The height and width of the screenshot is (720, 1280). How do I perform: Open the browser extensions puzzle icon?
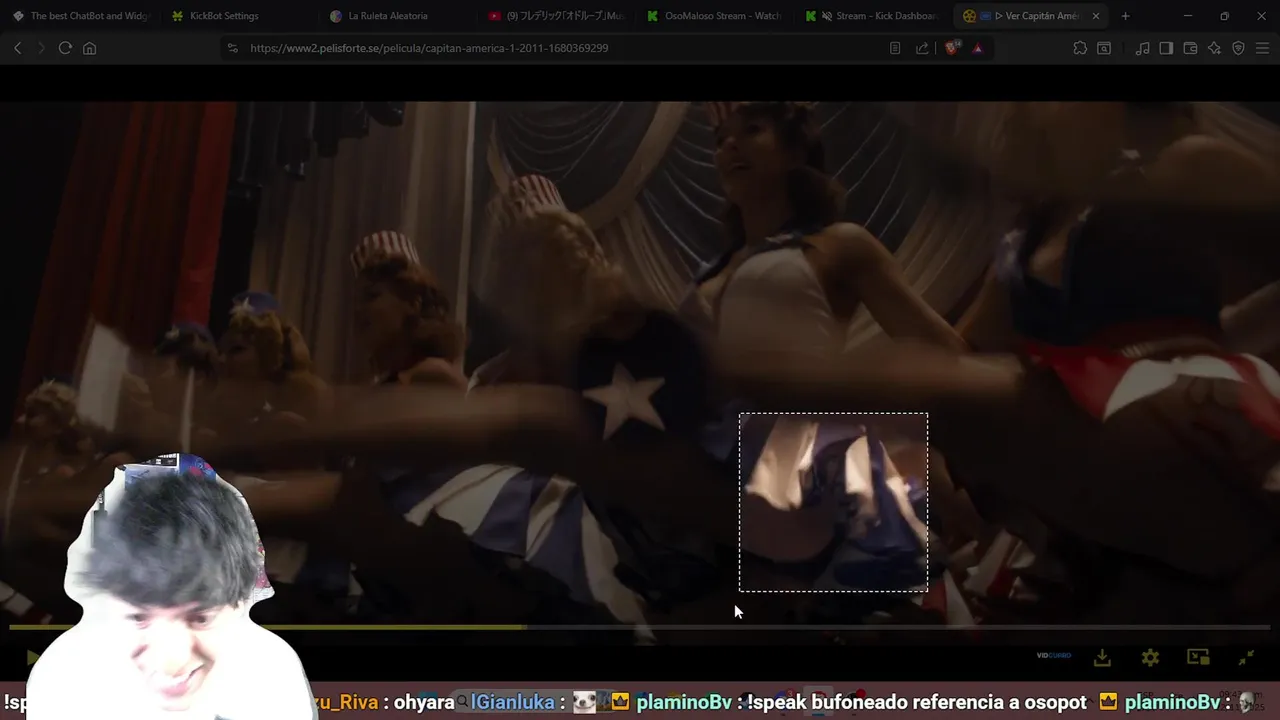[1080, 48]
